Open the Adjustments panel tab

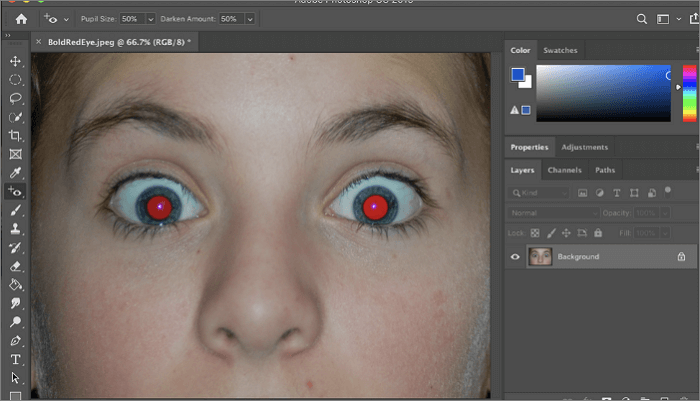tap(584, 147)
